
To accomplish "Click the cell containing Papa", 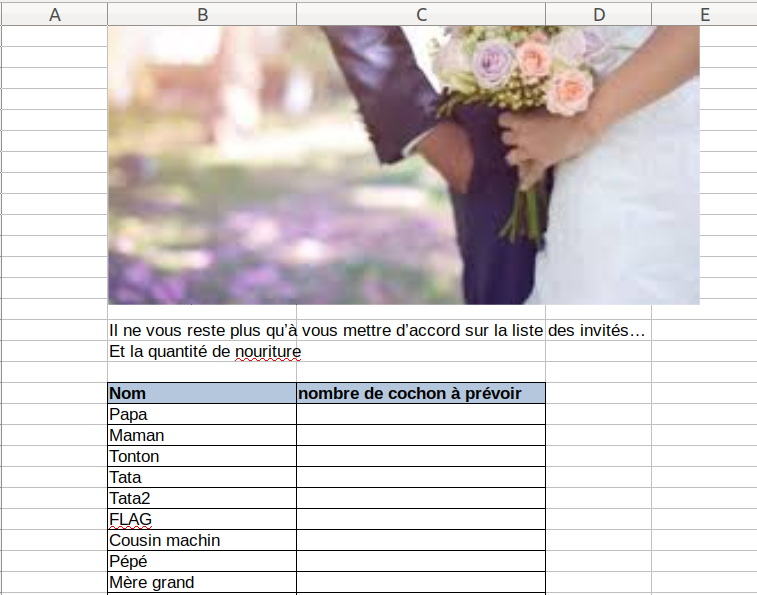I will tap(202, 414).
